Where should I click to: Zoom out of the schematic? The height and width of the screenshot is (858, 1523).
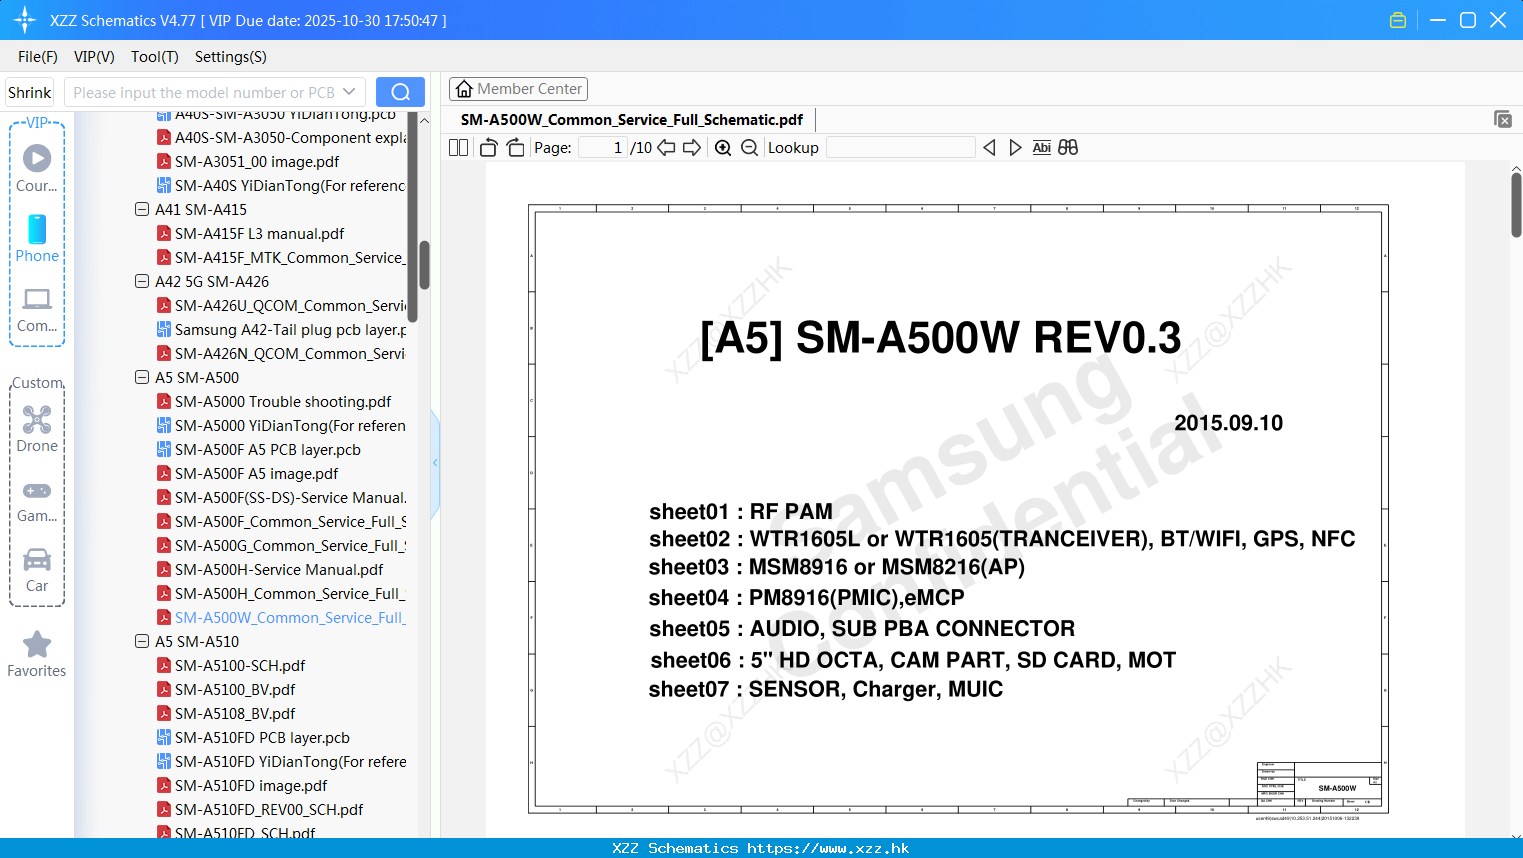(749, 147)
